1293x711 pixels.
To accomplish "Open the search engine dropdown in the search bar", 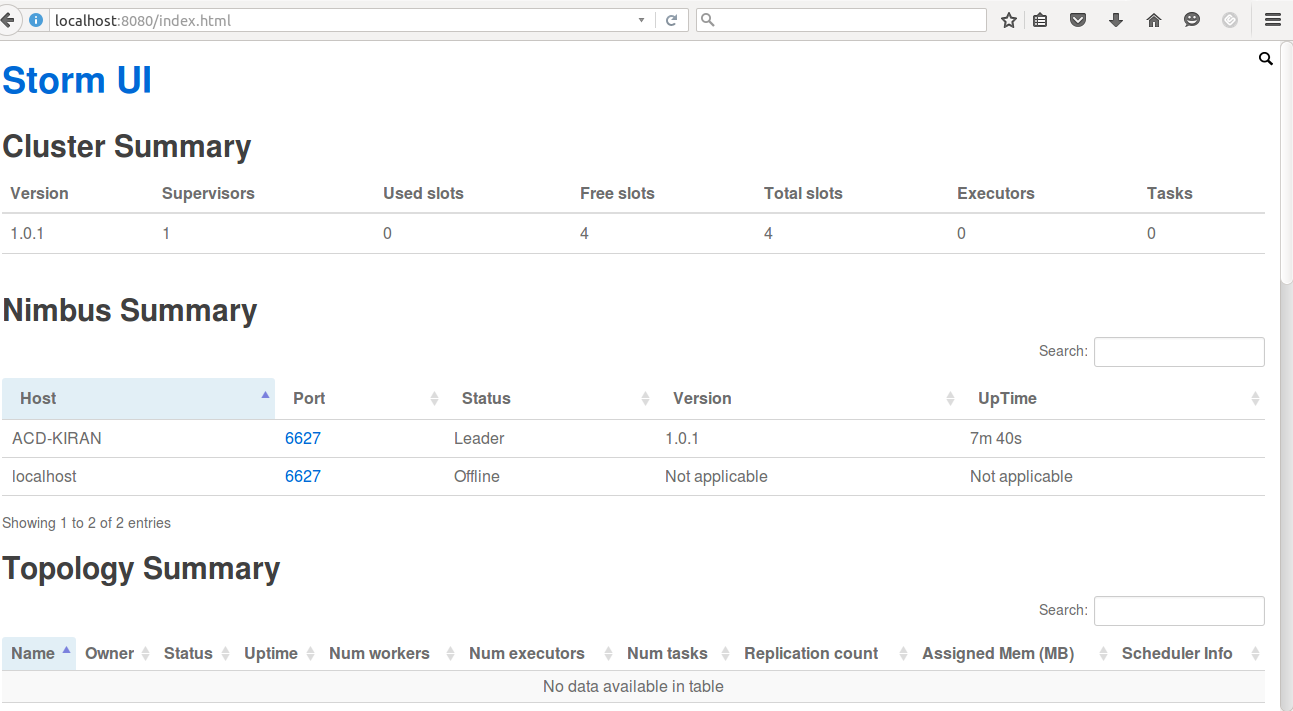I will tap(706, 19).
